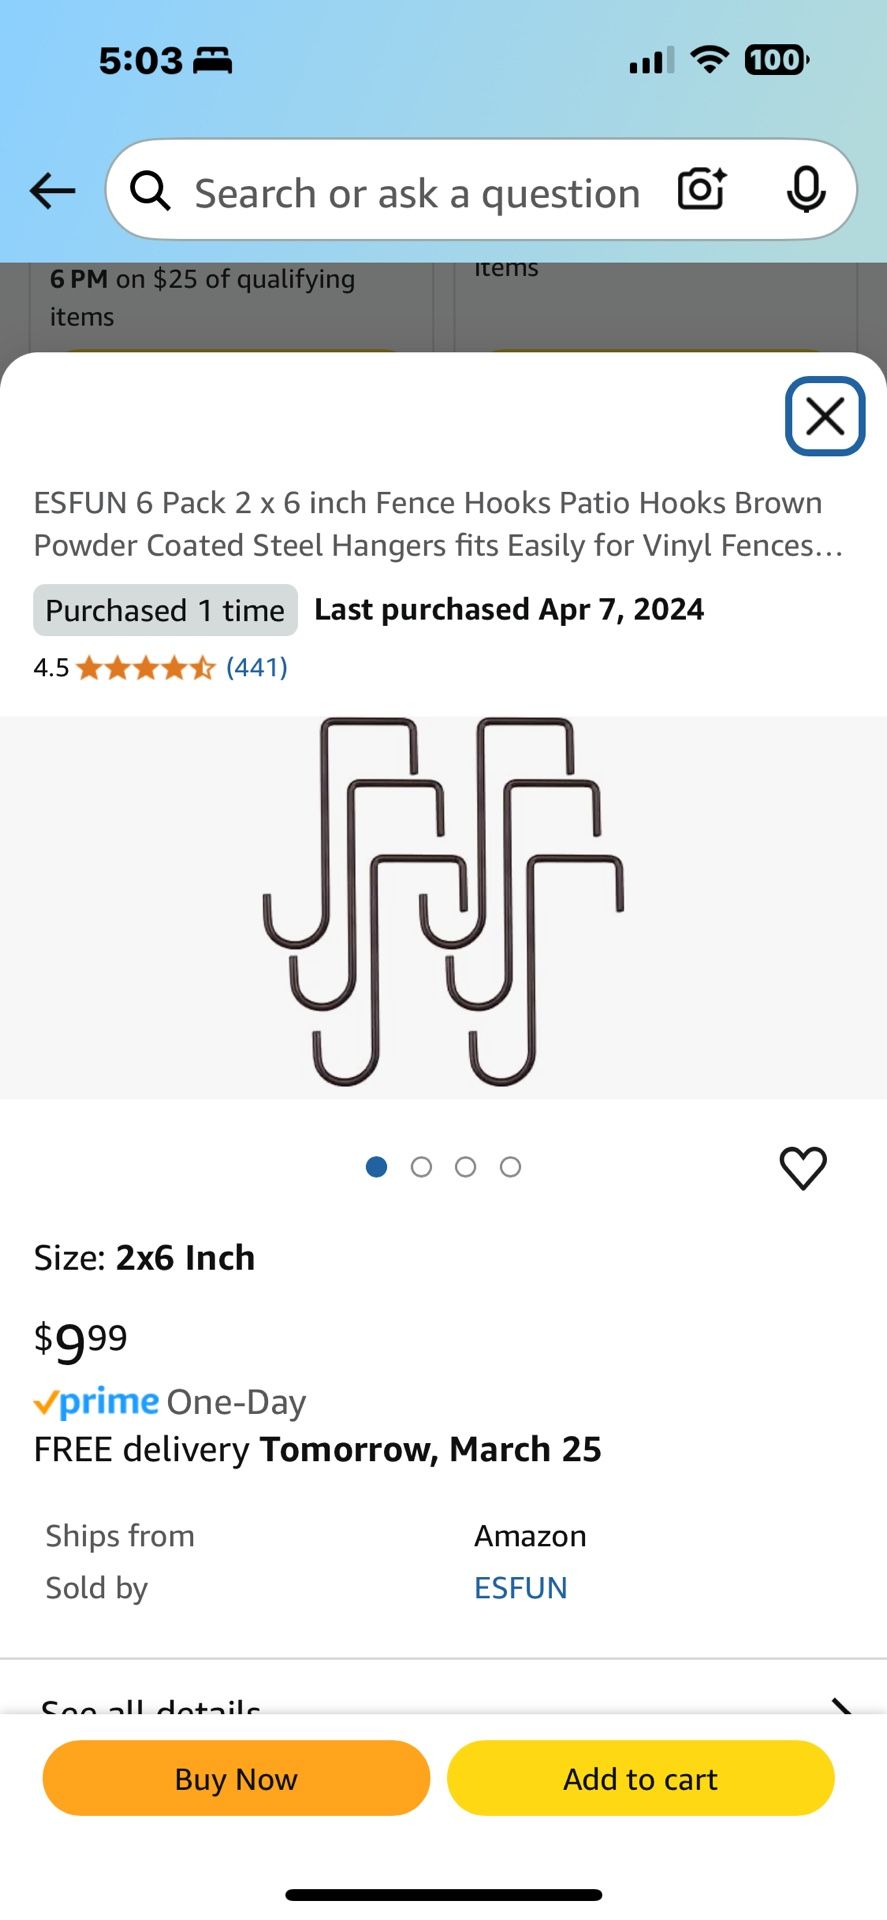The width and height of the screenshot is (887, 1920).
Task: Open the 441 reviews link
Action: coord(257,668)
